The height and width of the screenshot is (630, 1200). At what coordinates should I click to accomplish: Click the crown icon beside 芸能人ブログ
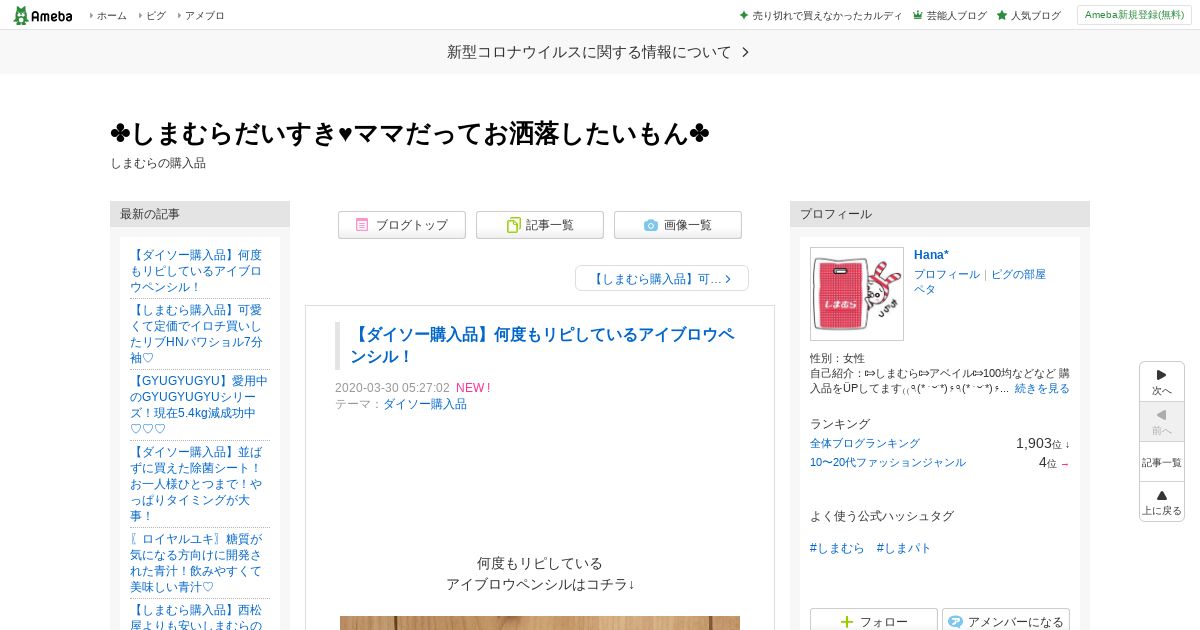tap(918, 15)
